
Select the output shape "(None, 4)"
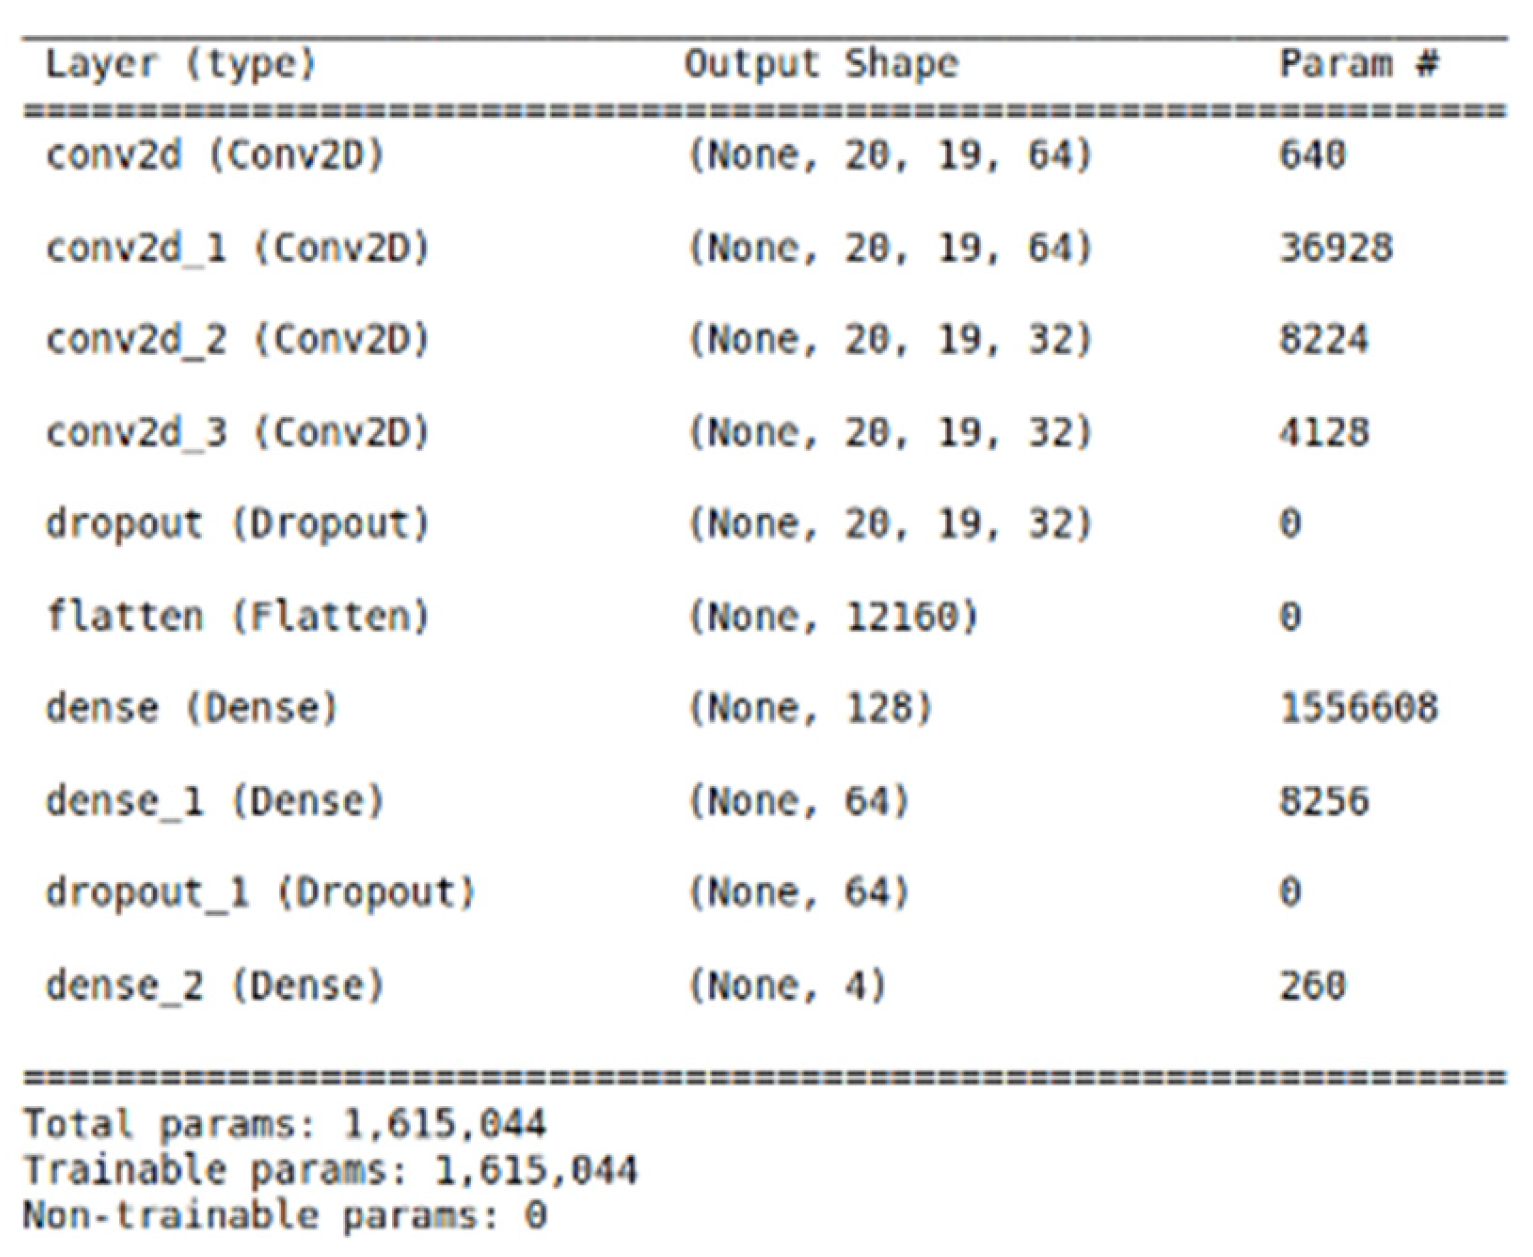click(786, 986)
